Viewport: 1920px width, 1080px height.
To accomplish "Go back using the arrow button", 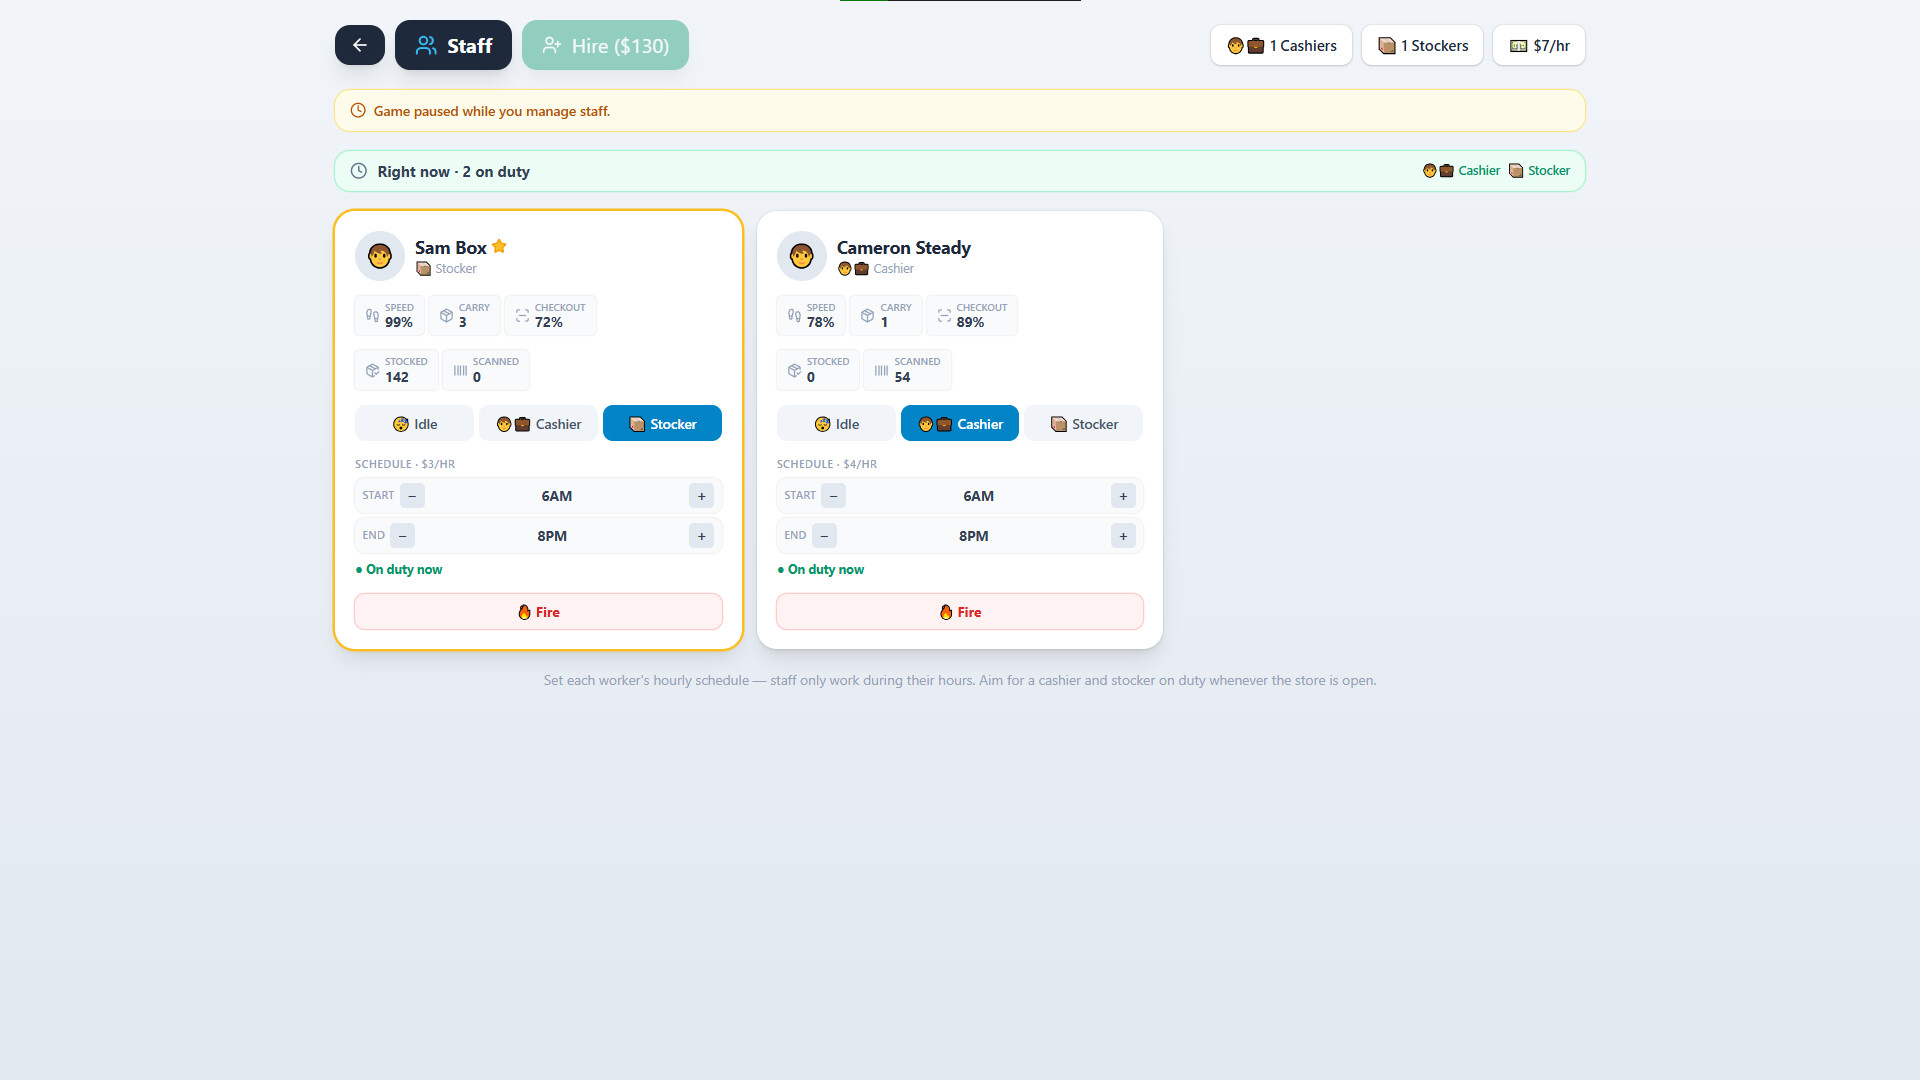I will pos(360,45).
